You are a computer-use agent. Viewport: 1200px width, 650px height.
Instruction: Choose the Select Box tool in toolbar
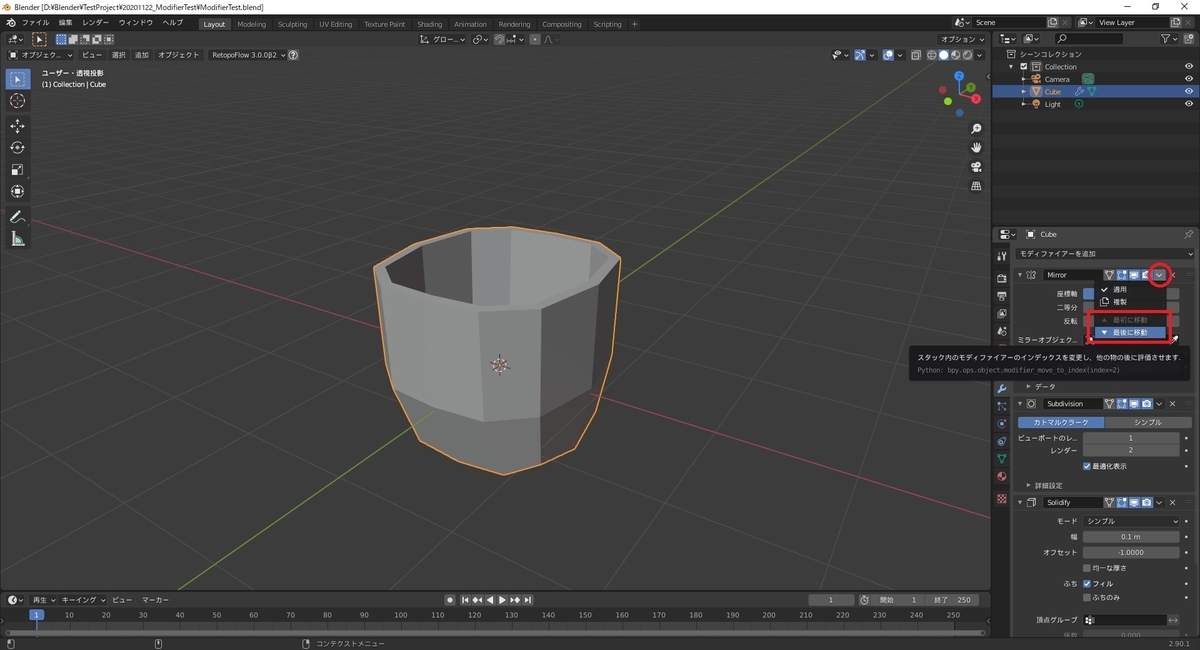[x=17, y=79]
